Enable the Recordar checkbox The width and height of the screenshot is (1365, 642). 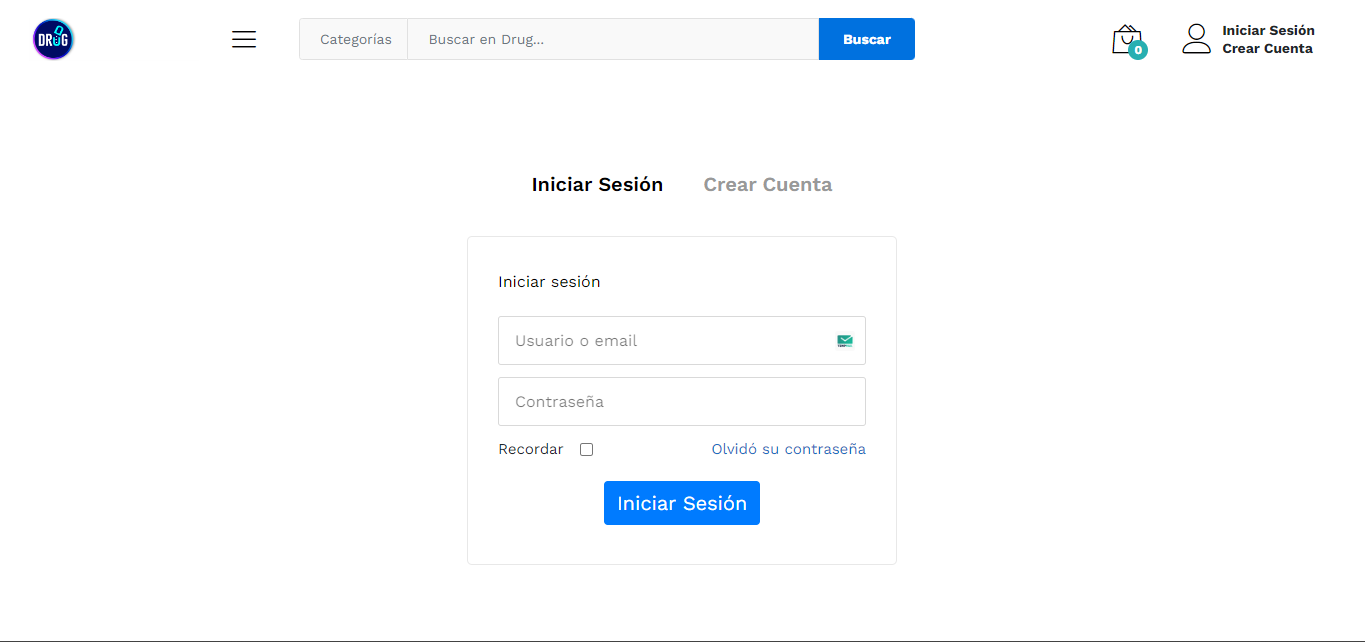(x=587, y=450)
